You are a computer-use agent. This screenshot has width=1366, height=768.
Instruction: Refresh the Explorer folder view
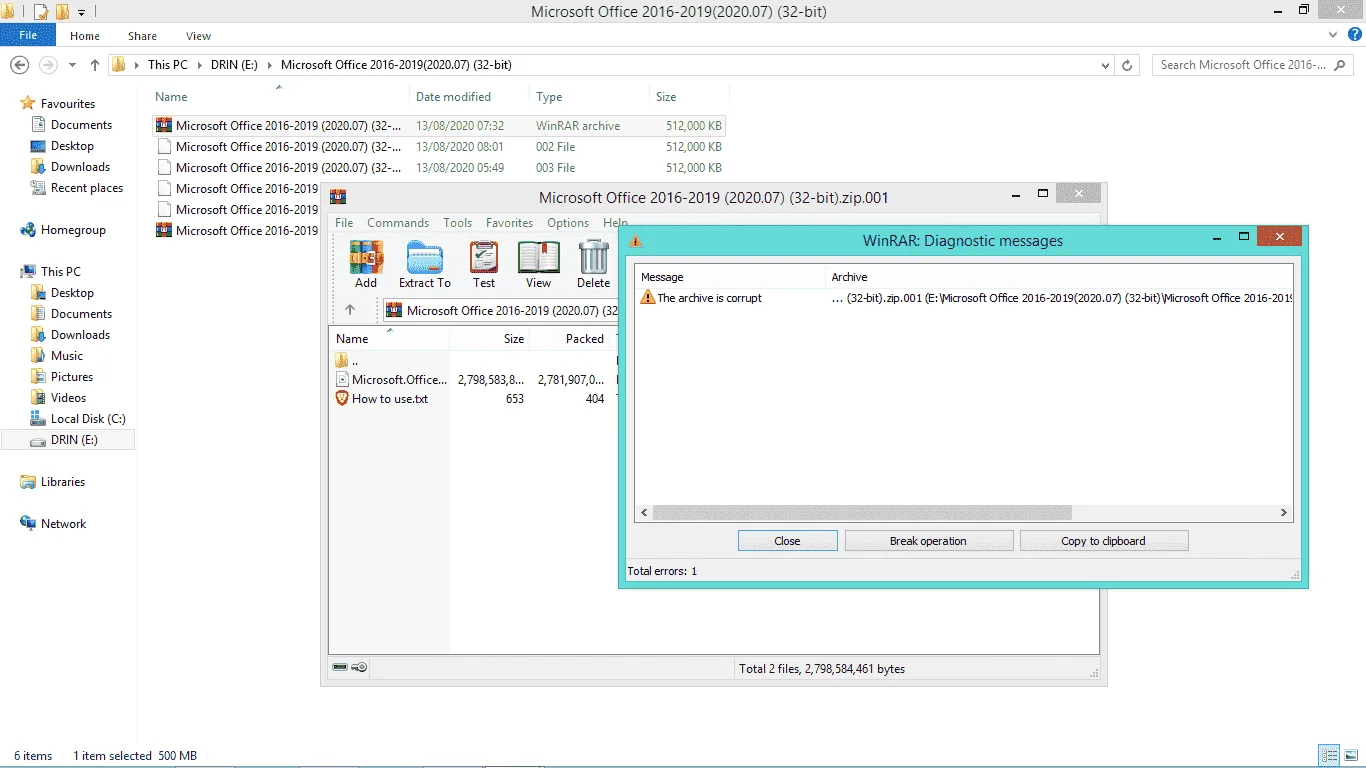coord(1128,65)
